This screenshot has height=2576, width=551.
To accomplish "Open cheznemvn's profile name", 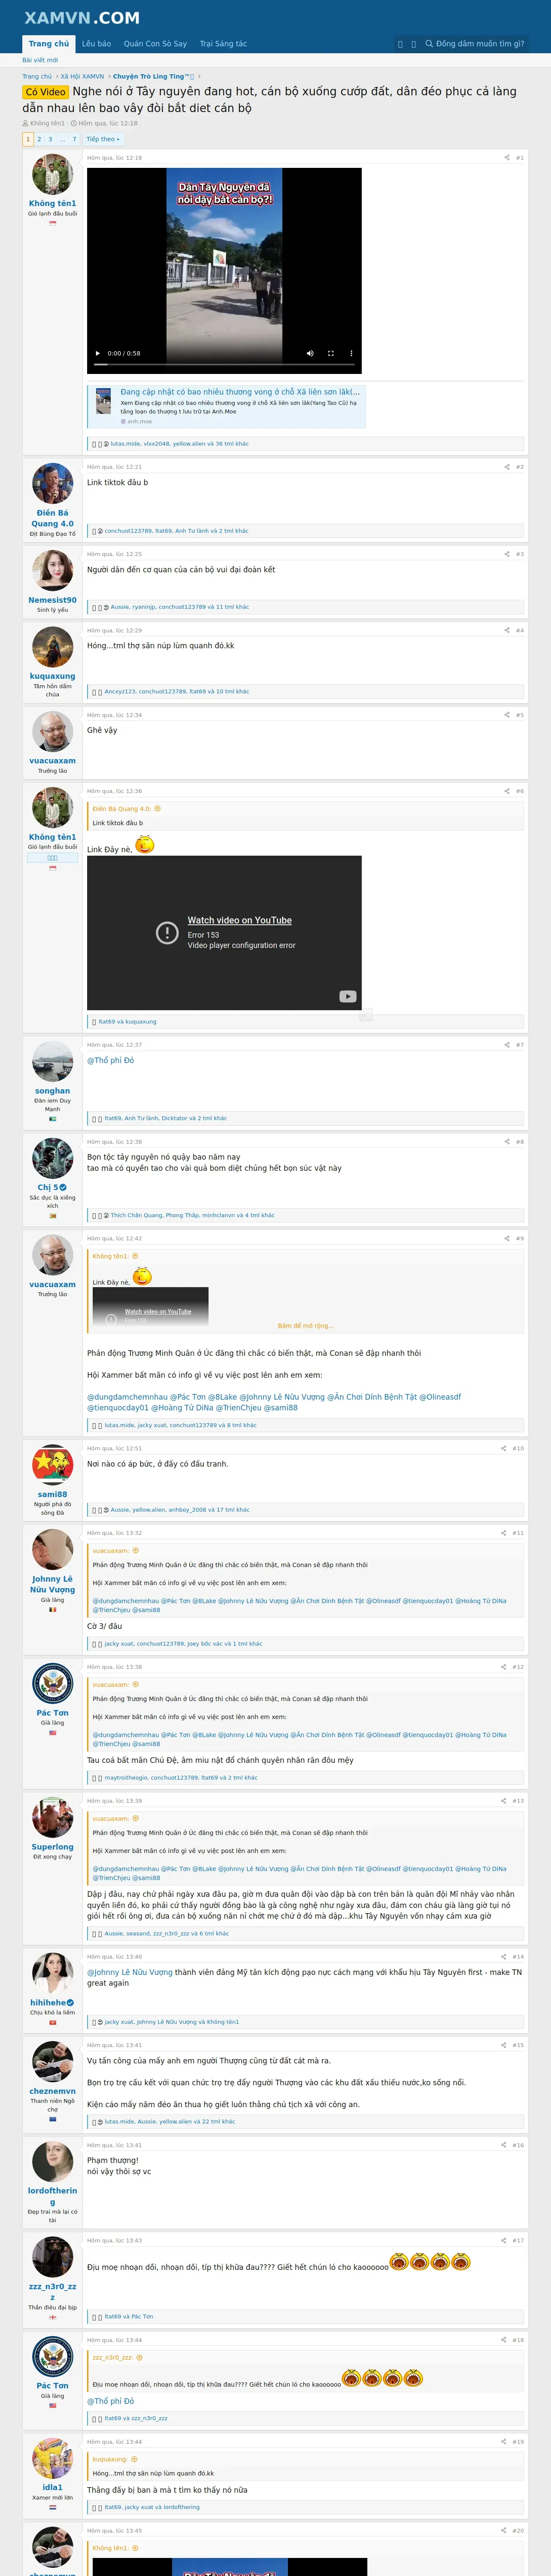I will [x=52, y=2091].
